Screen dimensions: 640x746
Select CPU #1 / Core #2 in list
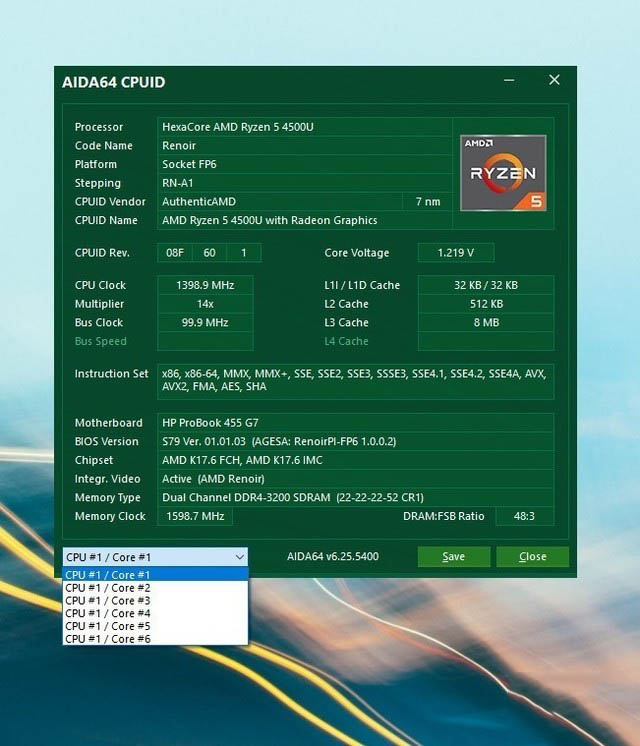pos(155,588)
